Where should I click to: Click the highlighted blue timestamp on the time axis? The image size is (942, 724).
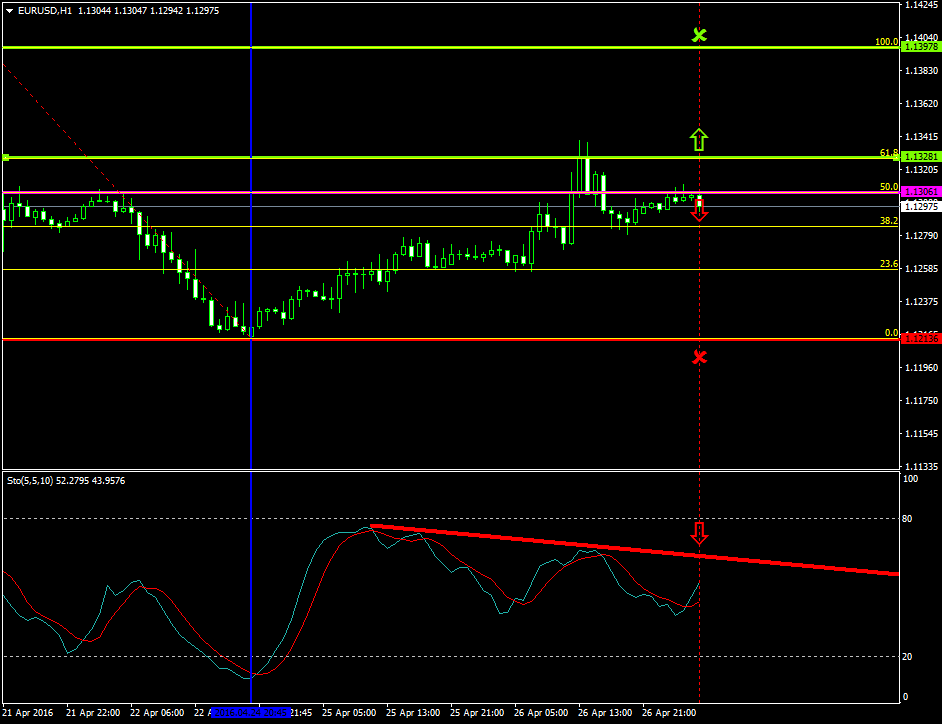(x=249, y=714)
